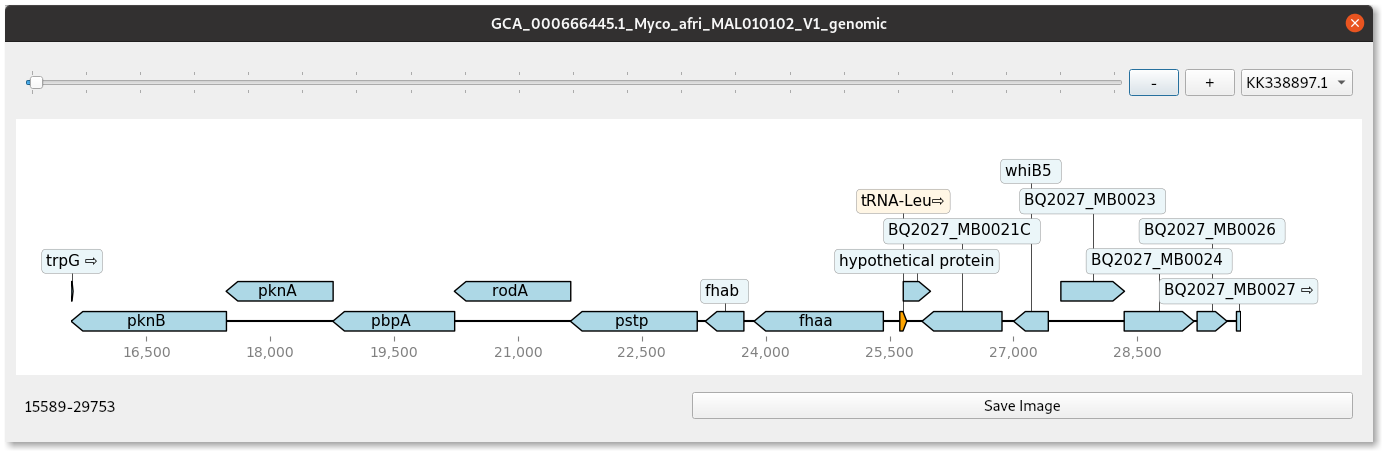
Task: Click the rodA gene arrow
Action: tap(513, 291)
